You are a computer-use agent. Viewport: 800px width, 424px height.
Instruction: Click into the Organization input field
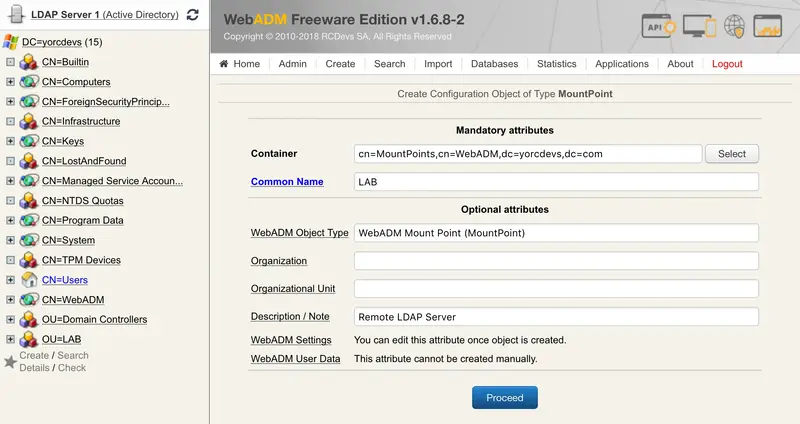click(x=556, y=261)
